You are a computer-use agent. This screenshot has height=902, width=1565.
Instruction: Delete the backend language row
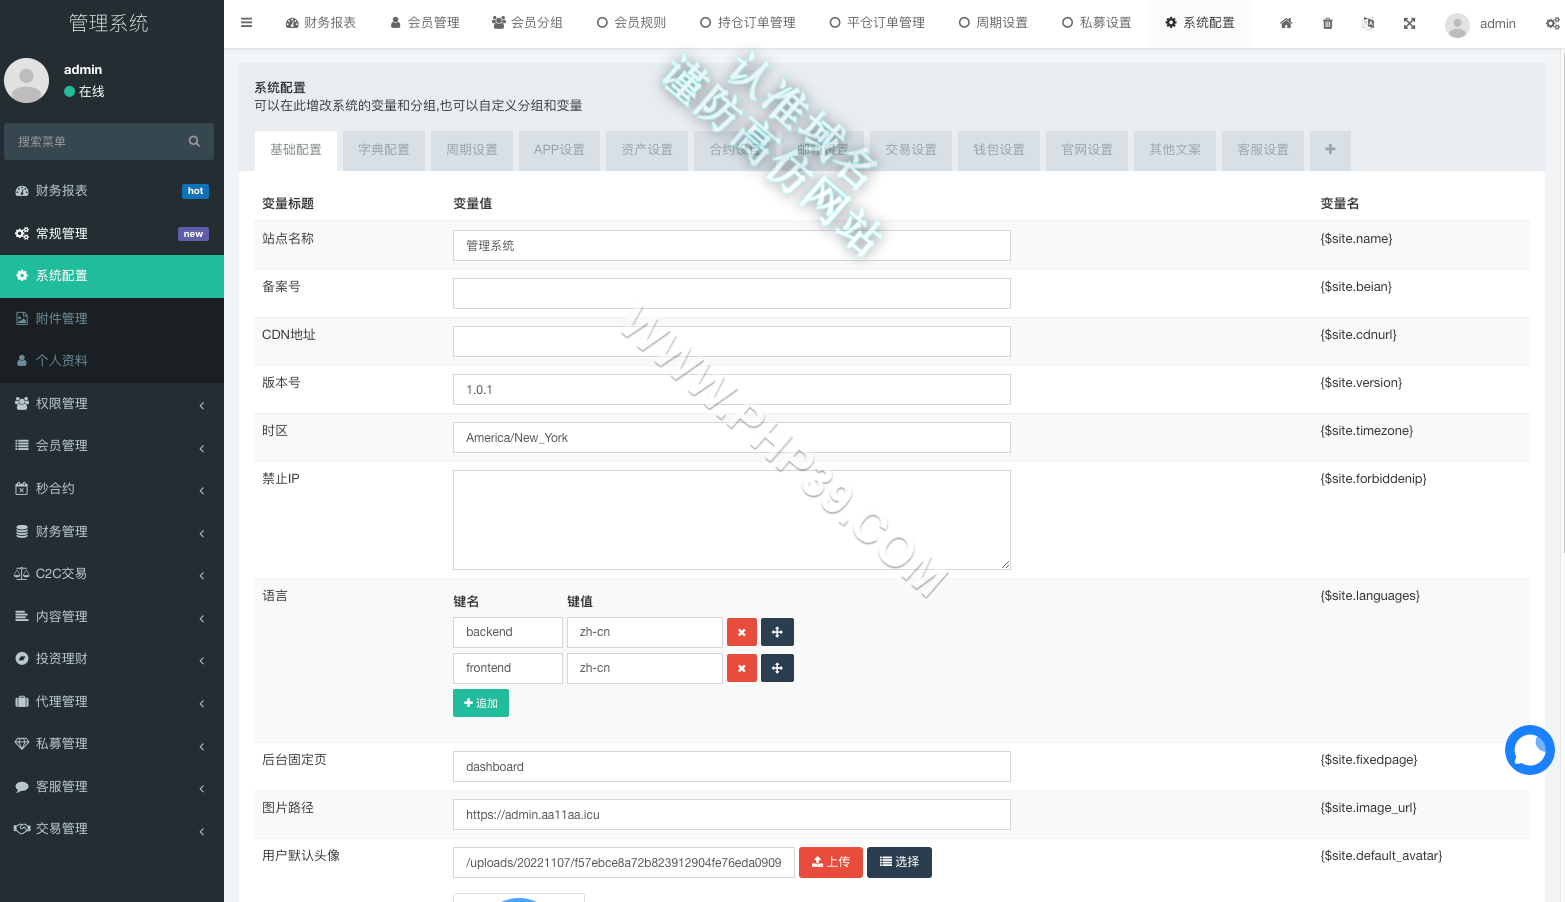coord(742,632)
